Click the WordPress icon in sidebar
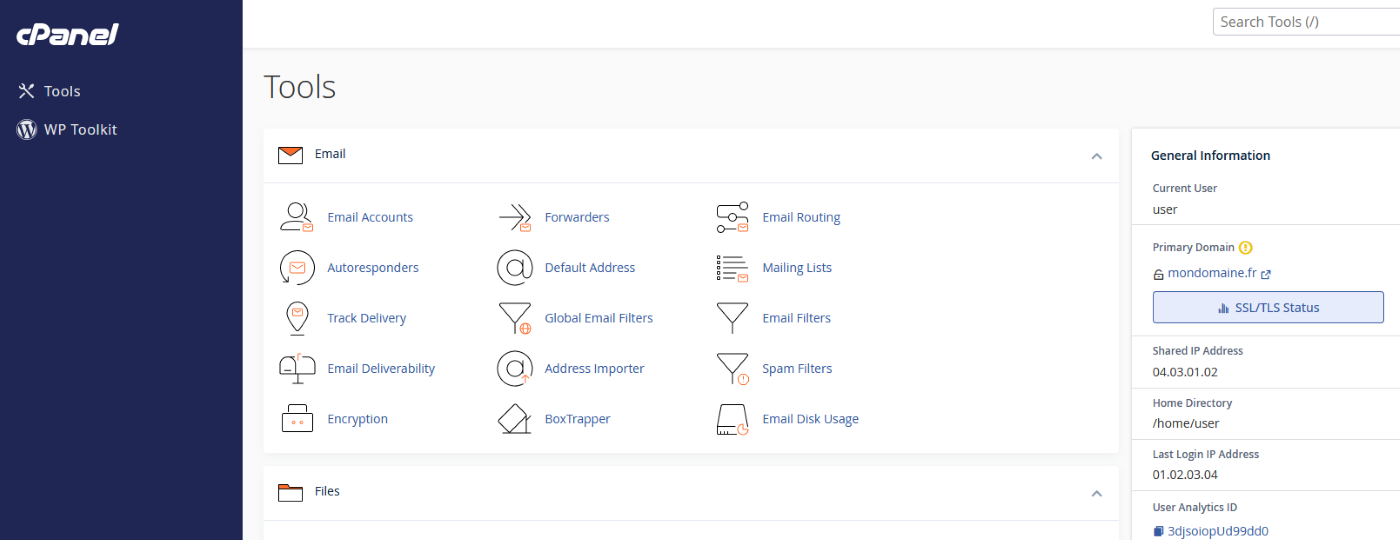Viewport: 1400px width, 540px height. coord(26,129)
